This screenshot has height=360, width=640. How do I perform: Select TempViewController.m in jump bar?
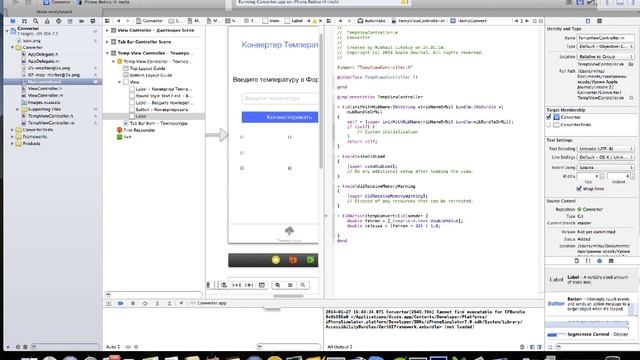click(418, 21)
